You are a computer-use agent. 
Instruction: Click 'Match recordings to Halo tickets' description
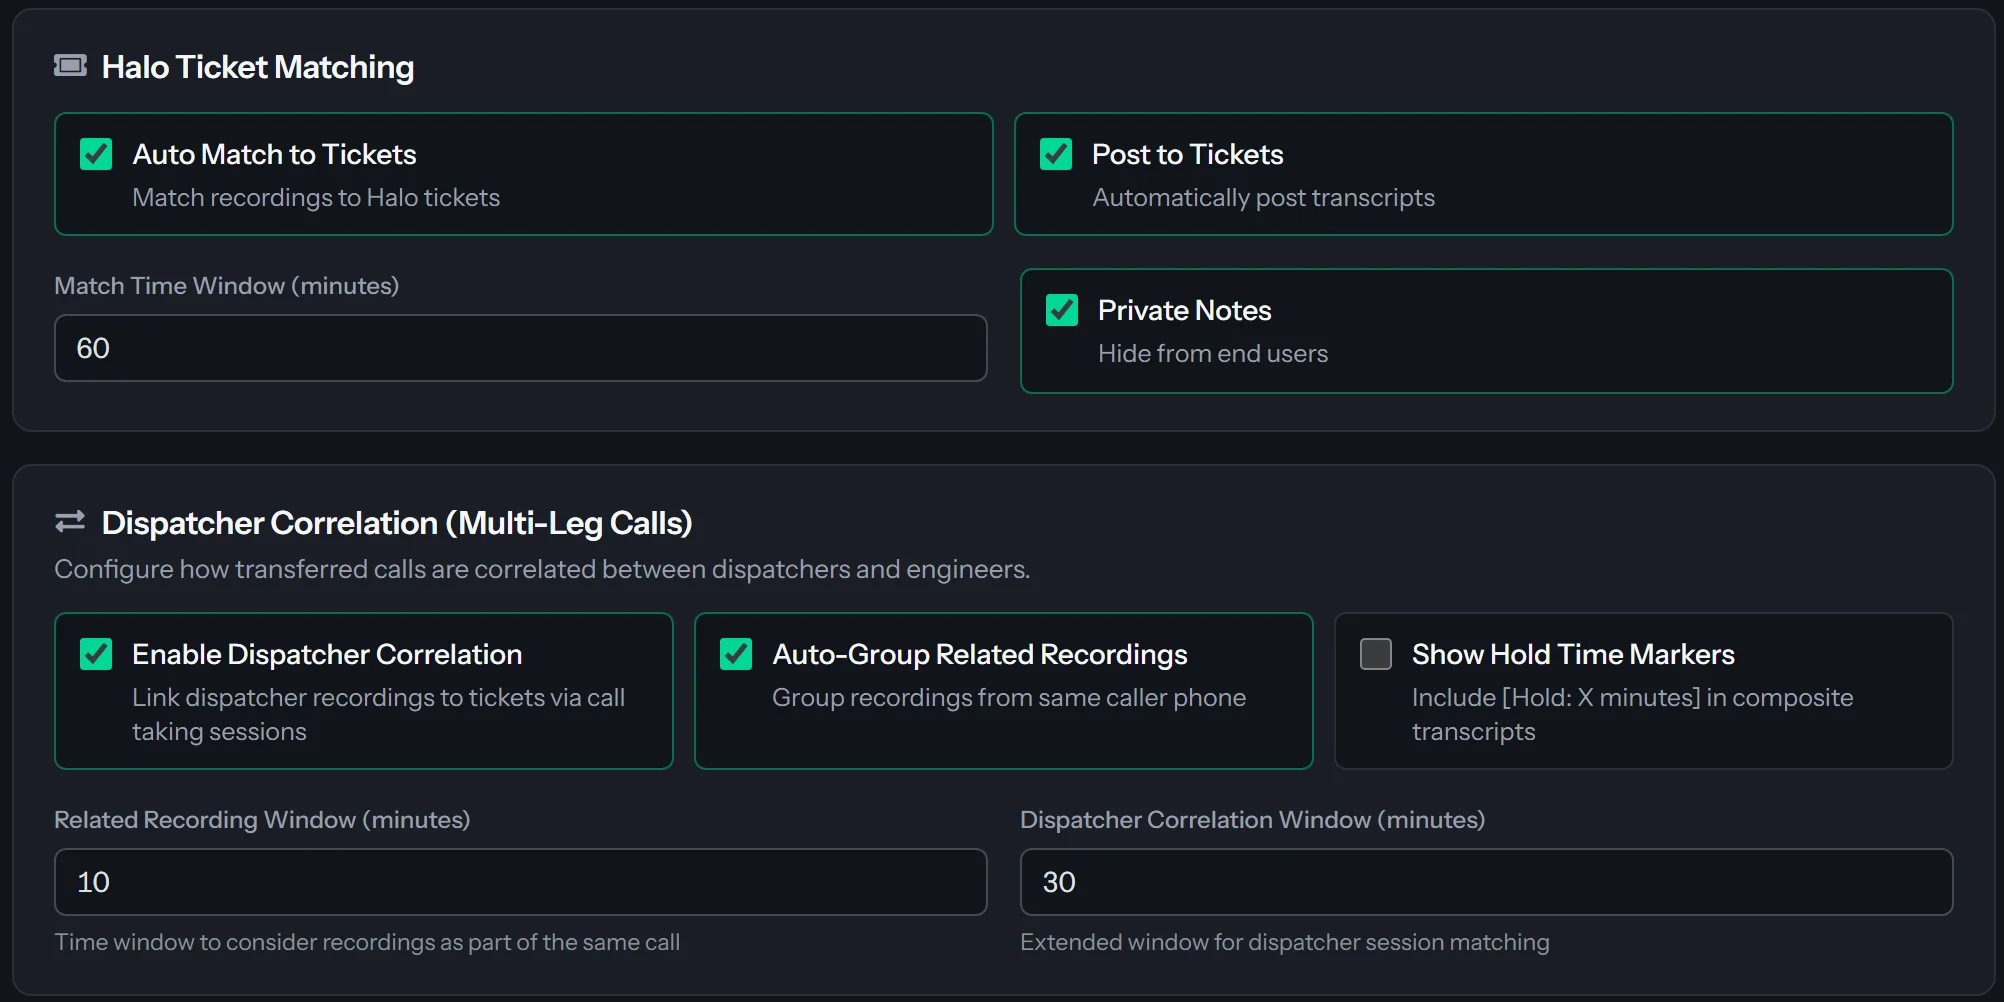click(316, 198)
